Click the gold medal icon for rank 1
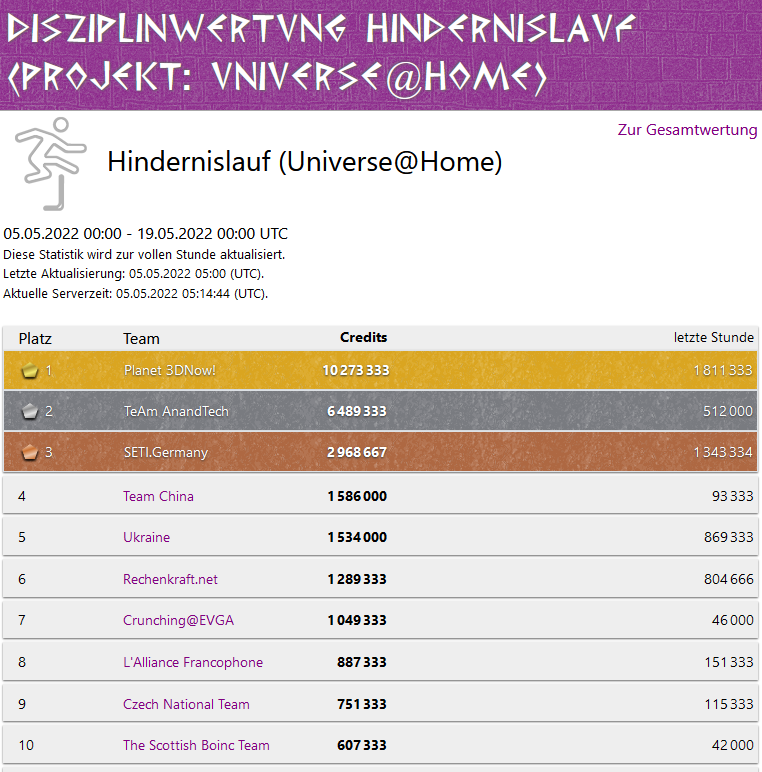762x772 pixels. [x=30, y=370]
